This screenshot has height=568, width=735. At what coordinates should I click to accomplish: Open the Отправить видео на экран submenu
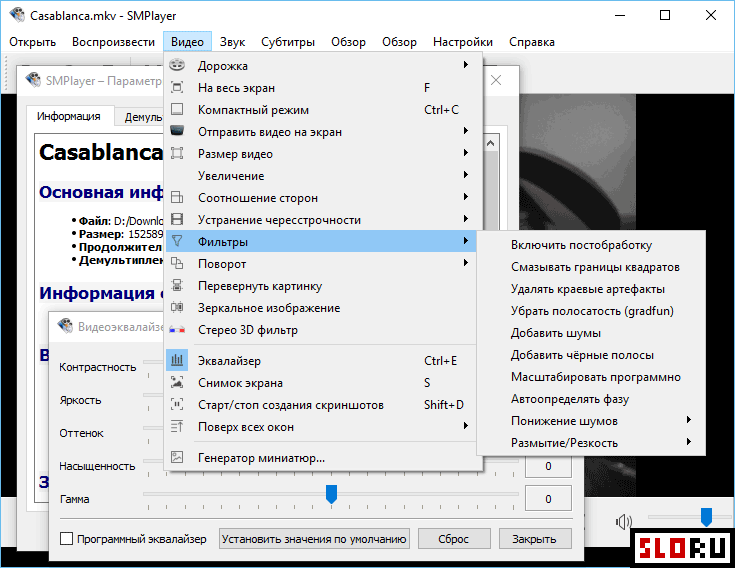pos(321,132)
